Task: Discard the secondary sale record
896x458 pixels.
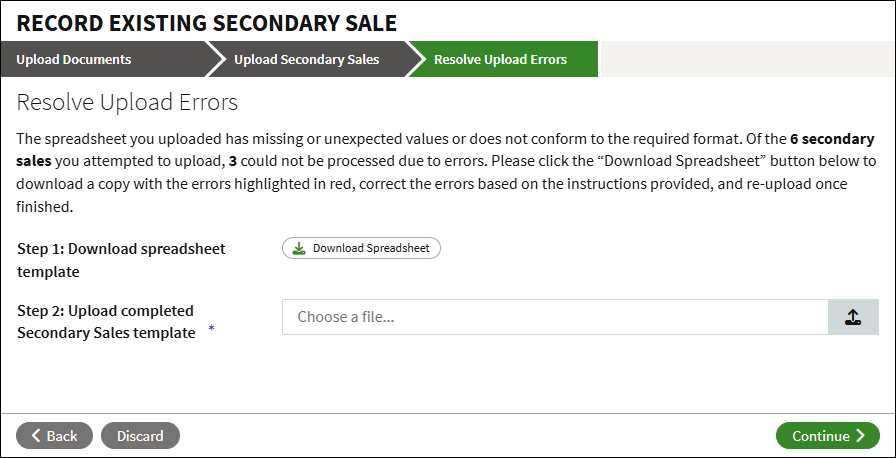Action: click(x=140, y=436)
